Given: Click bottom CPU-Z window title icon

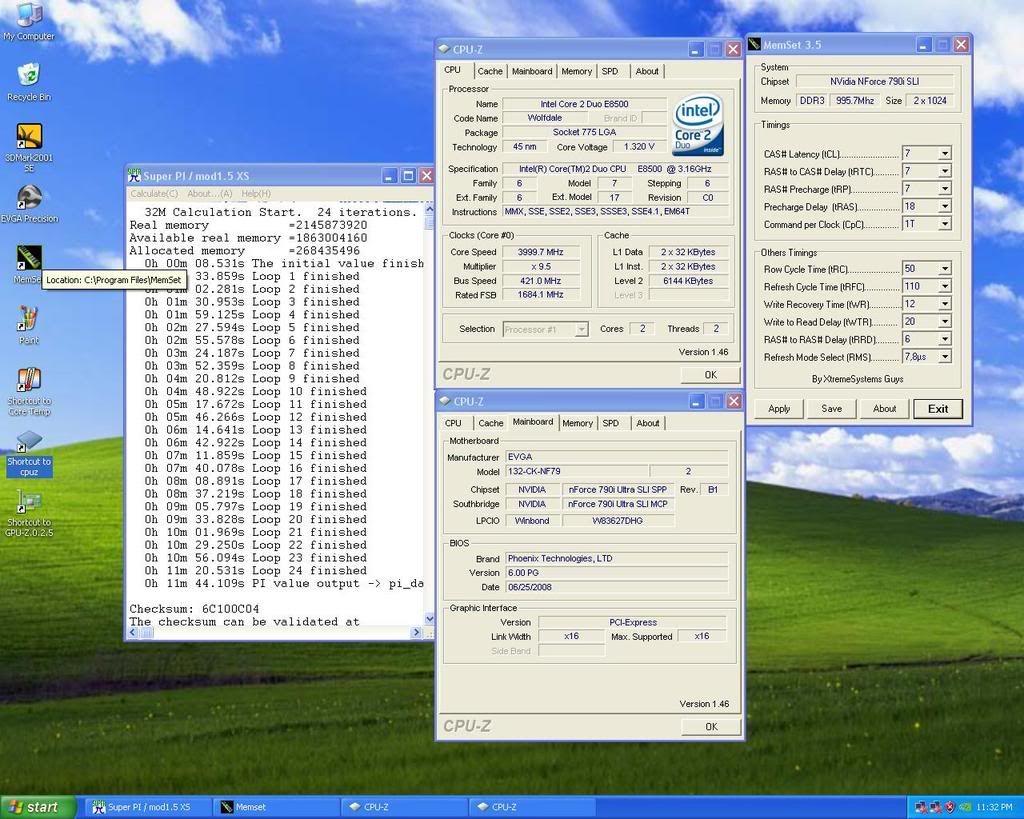Looking at the screenshot, I should (445, 401).
